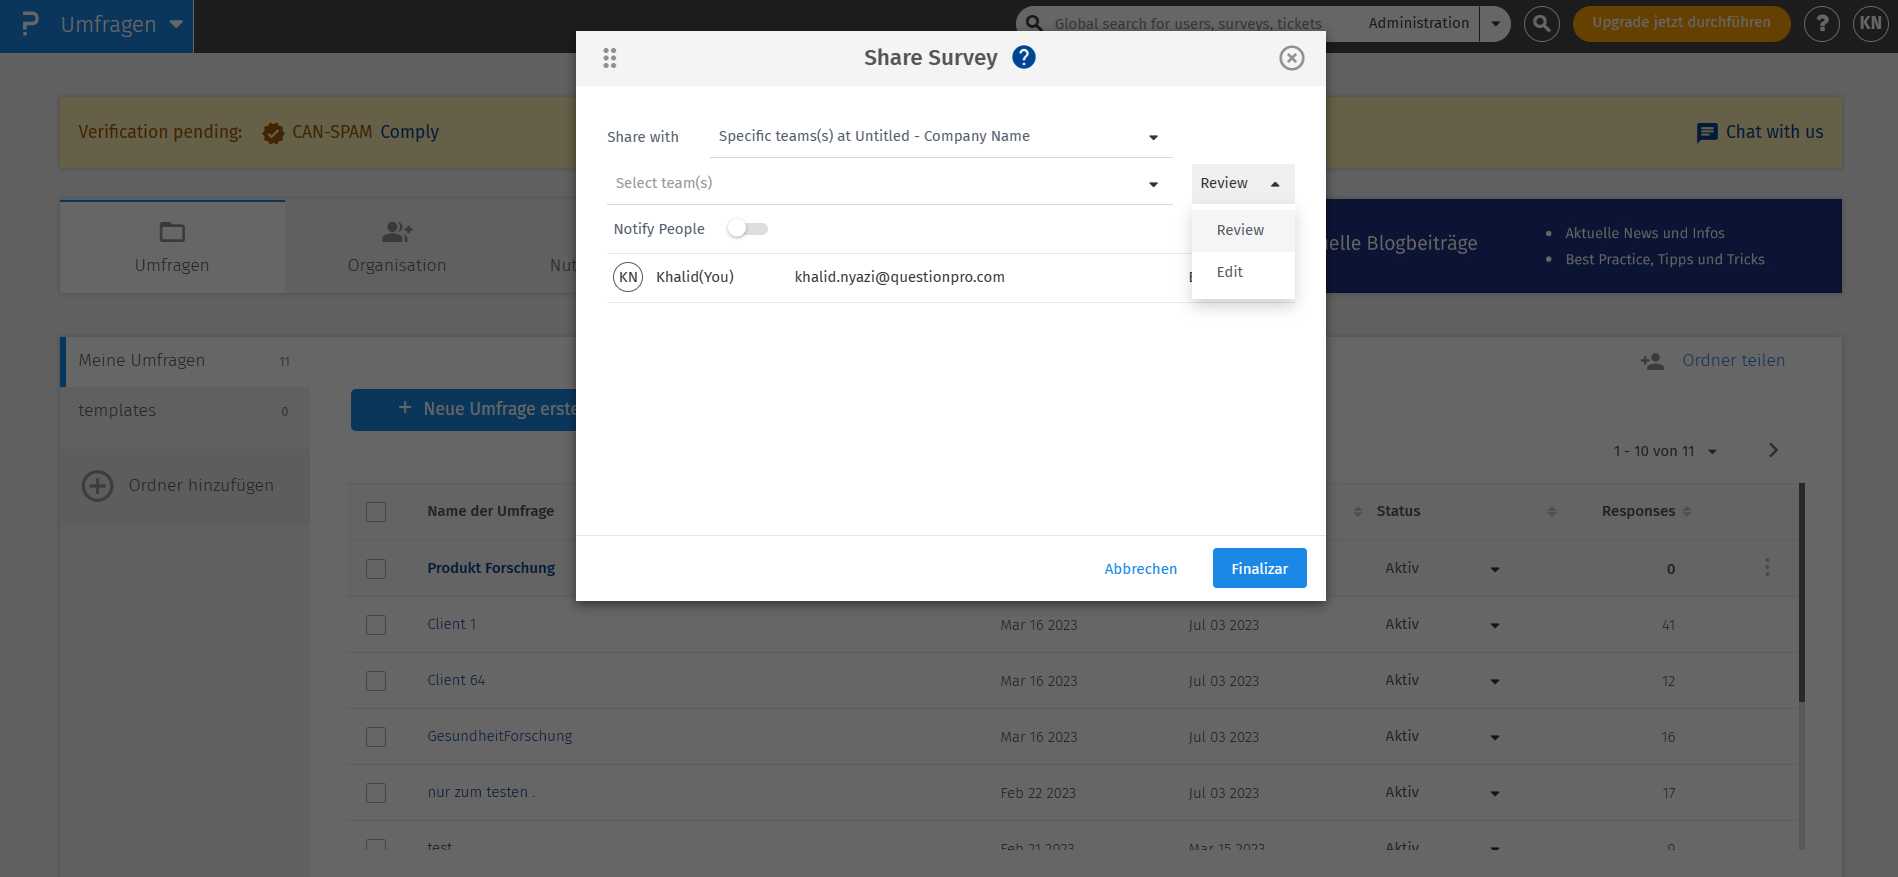
Task: Click Abbrechen to cancel sharing
Action: coord(1140,569)
